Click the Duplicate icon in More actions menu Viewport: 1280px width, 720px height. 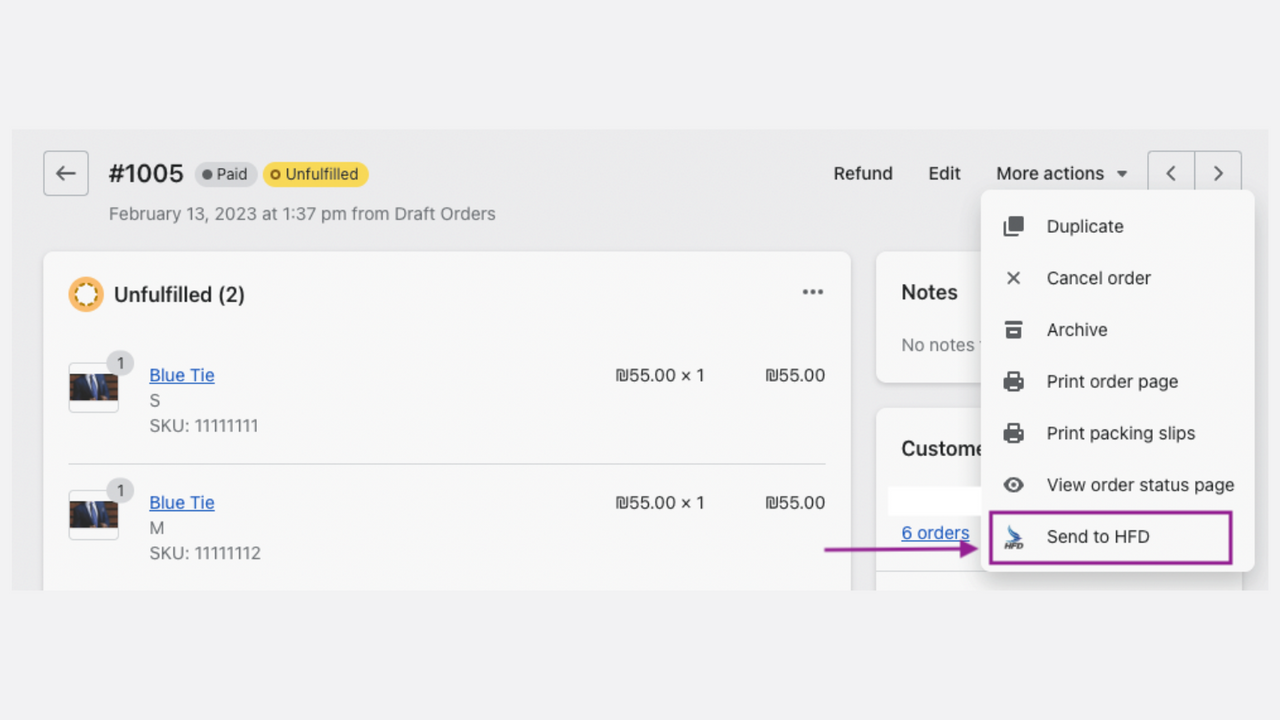[x=1012, y=226]
